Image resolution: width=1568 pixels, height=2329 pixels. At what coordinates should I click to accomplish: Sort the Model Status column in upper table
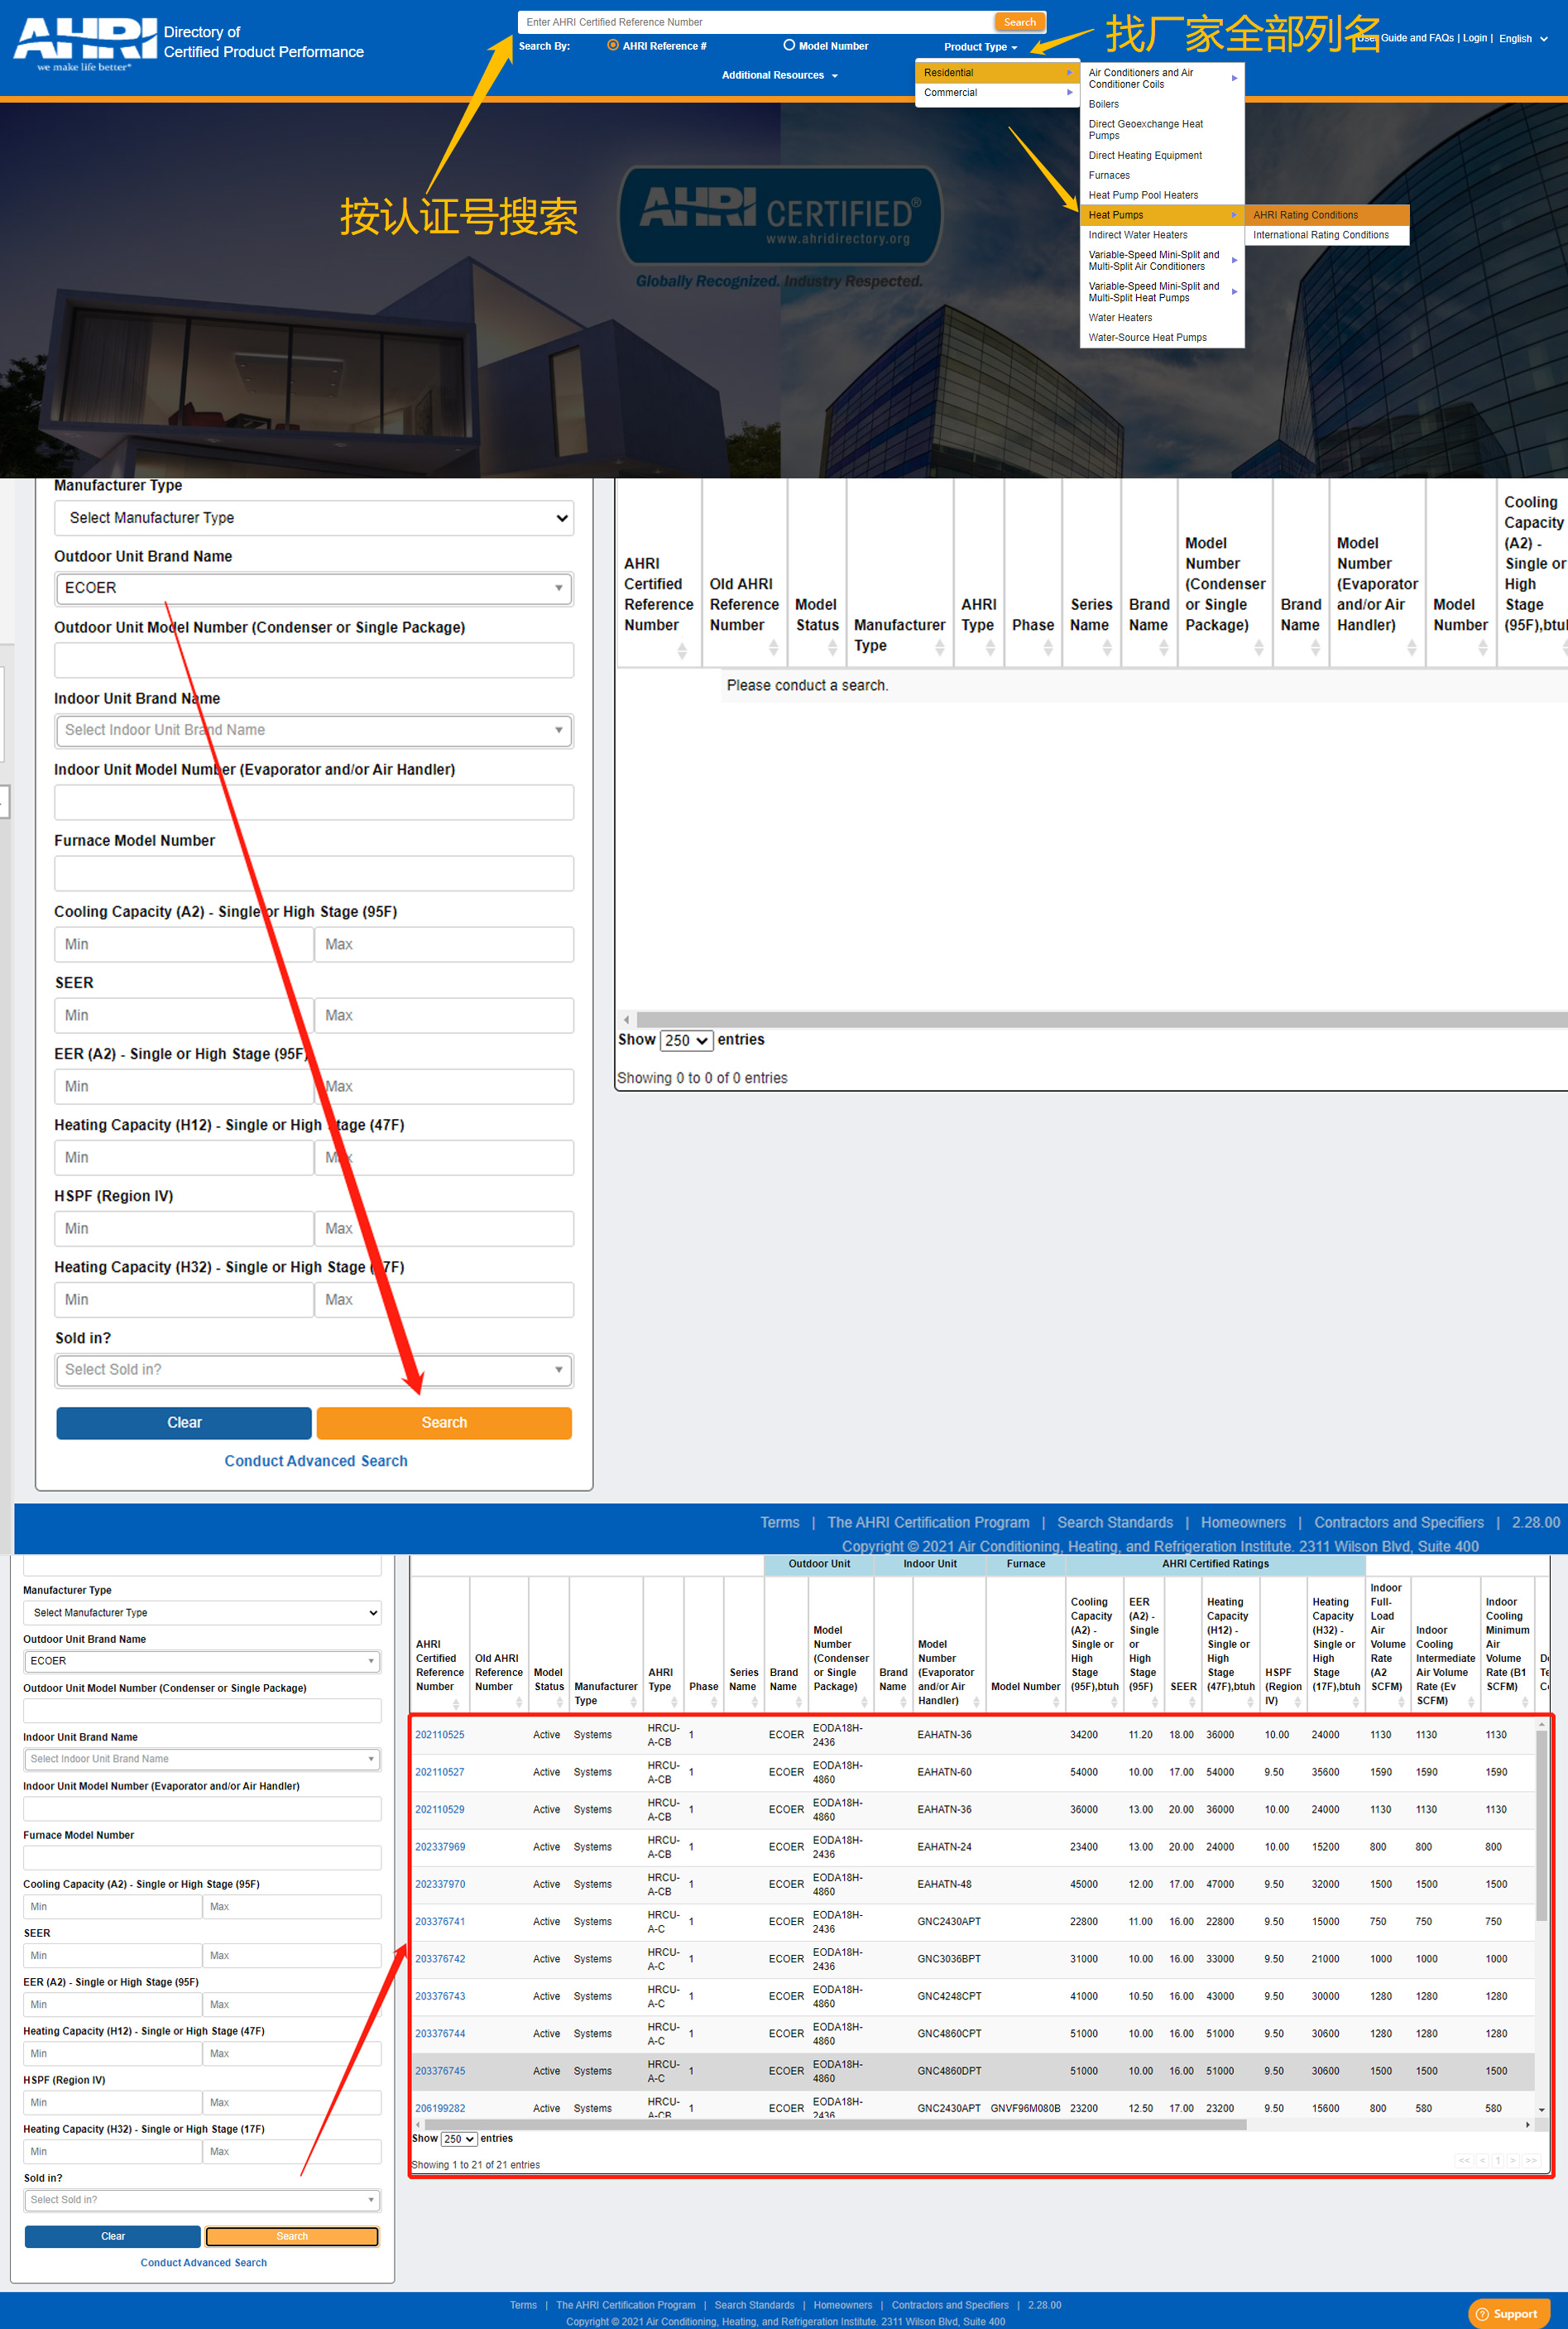(x=832, y=648)
